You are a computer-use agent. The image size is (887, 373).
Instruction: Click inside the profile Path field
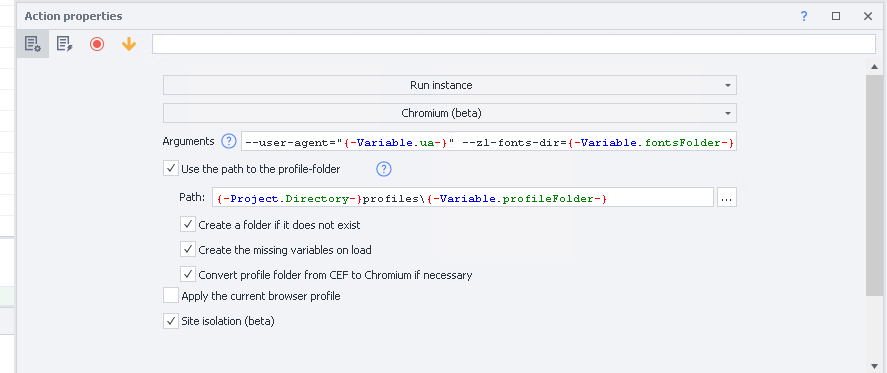tap(463, 198)
